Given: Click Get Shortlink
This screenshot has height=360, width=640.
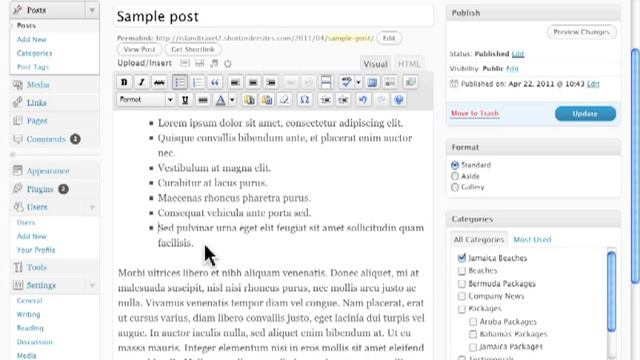Looking at the screenshot, I should coord(193,49).
